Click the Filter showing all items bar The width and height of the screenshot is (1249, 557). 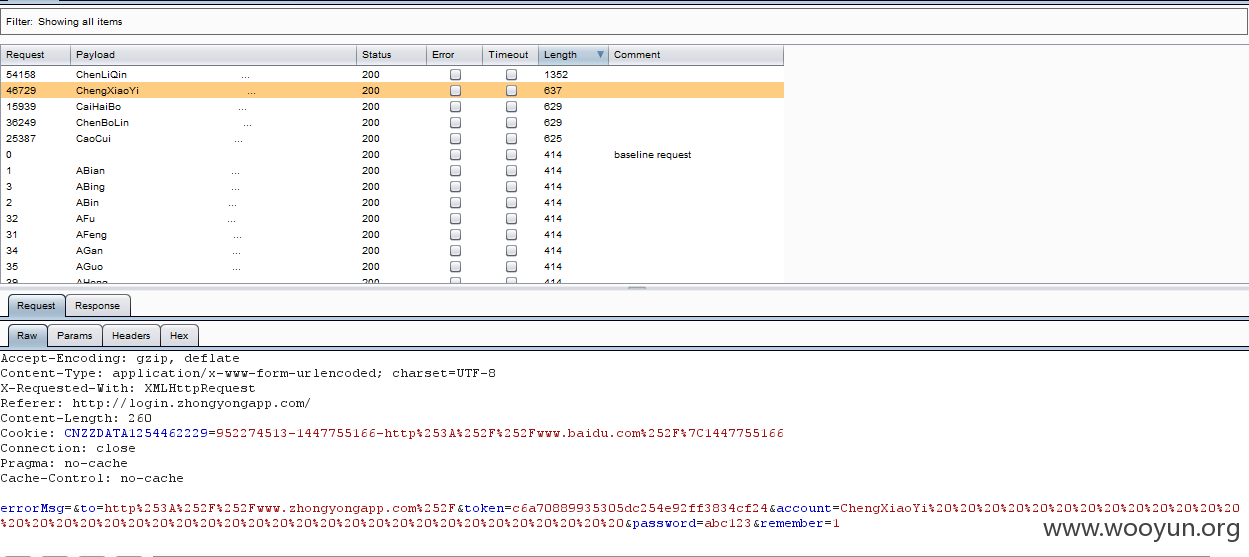click(x=624, y=21)
